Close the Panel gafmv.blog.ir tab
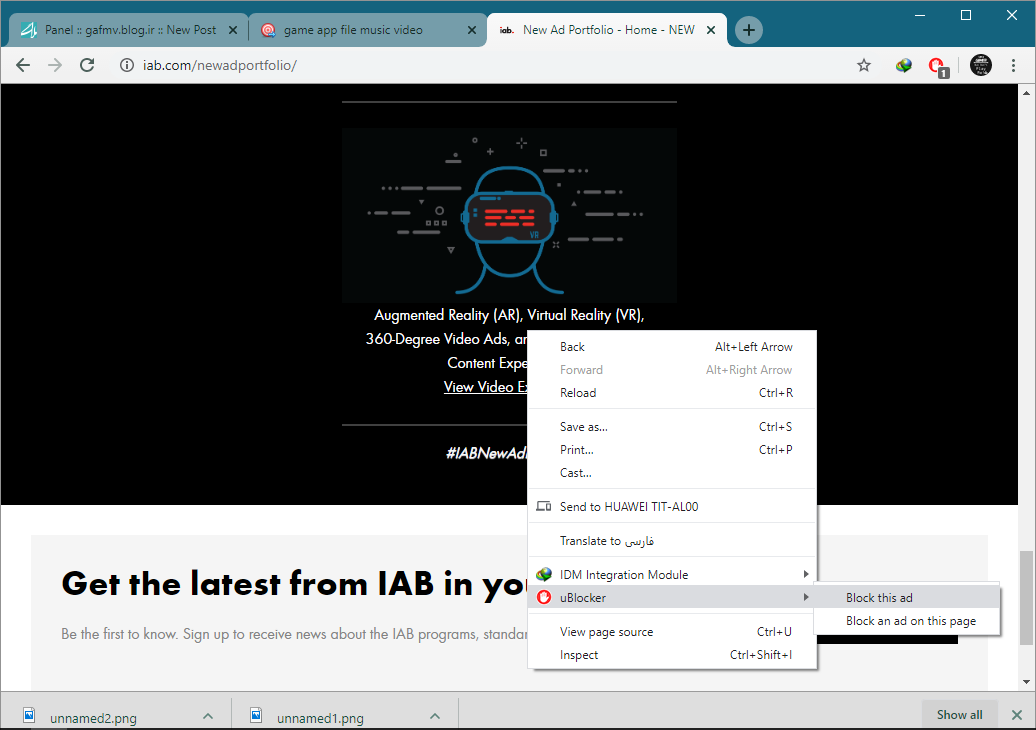The width and height of the screenshot is (1036, 730). (x=233, y=30)
